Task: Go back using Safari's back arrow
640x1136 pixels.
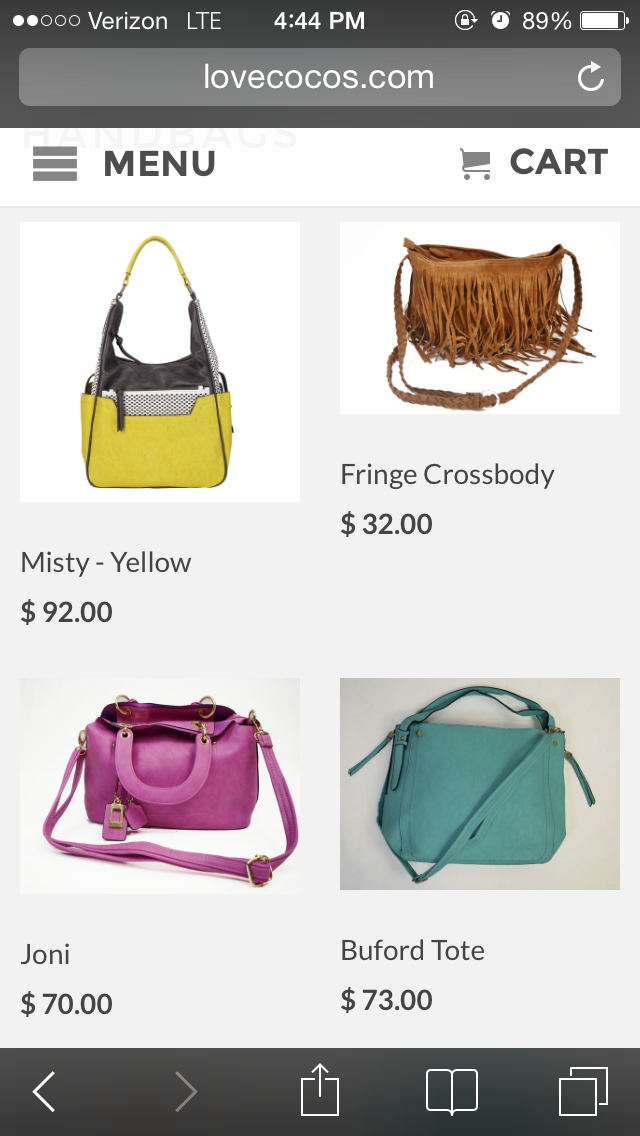Action: click(44, 1091)
